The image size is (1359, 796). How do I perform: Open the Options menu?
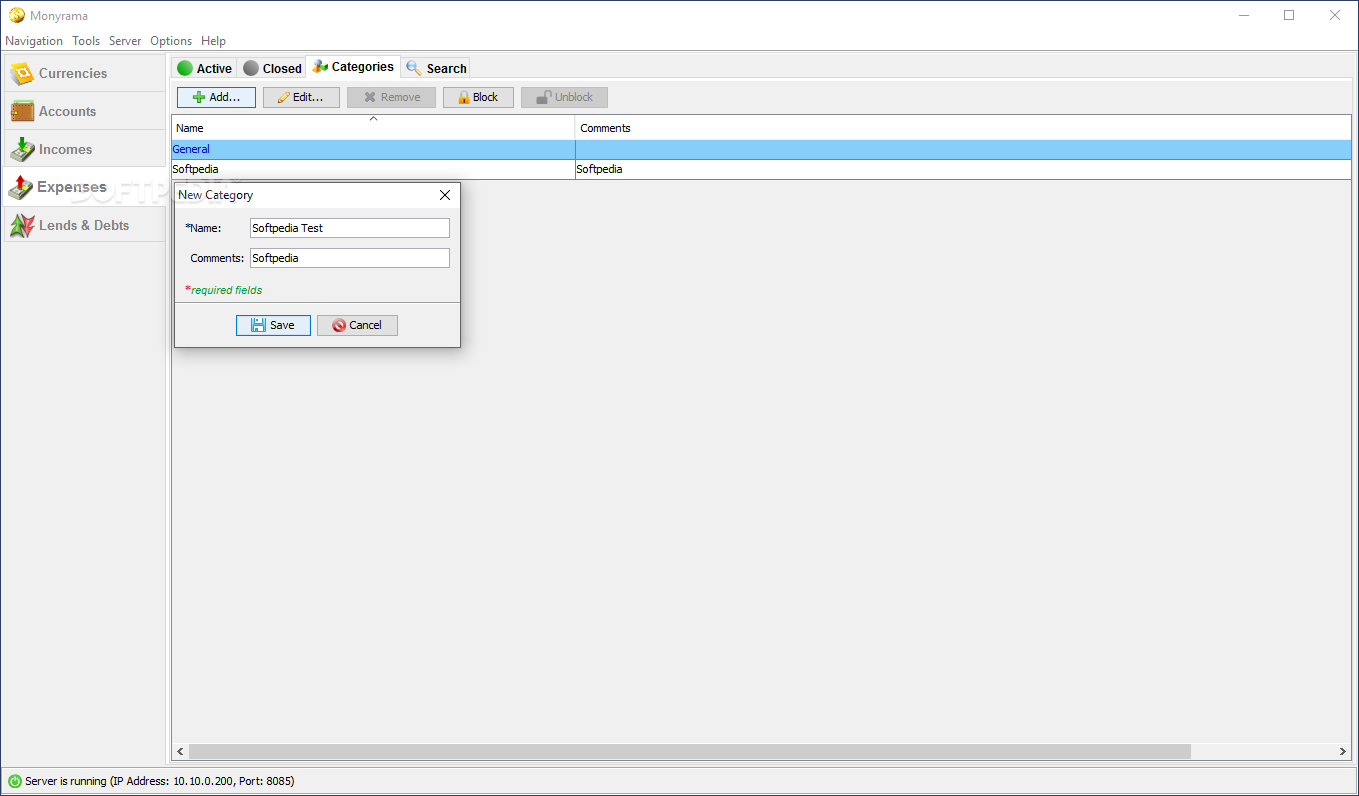coord(171,41)
